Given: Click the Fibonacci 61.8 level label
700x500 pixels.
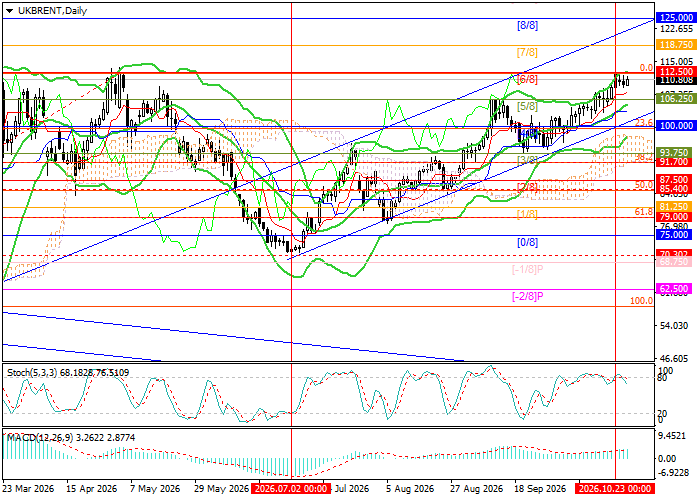Looking at the screenshot, I should coord(644,212).
